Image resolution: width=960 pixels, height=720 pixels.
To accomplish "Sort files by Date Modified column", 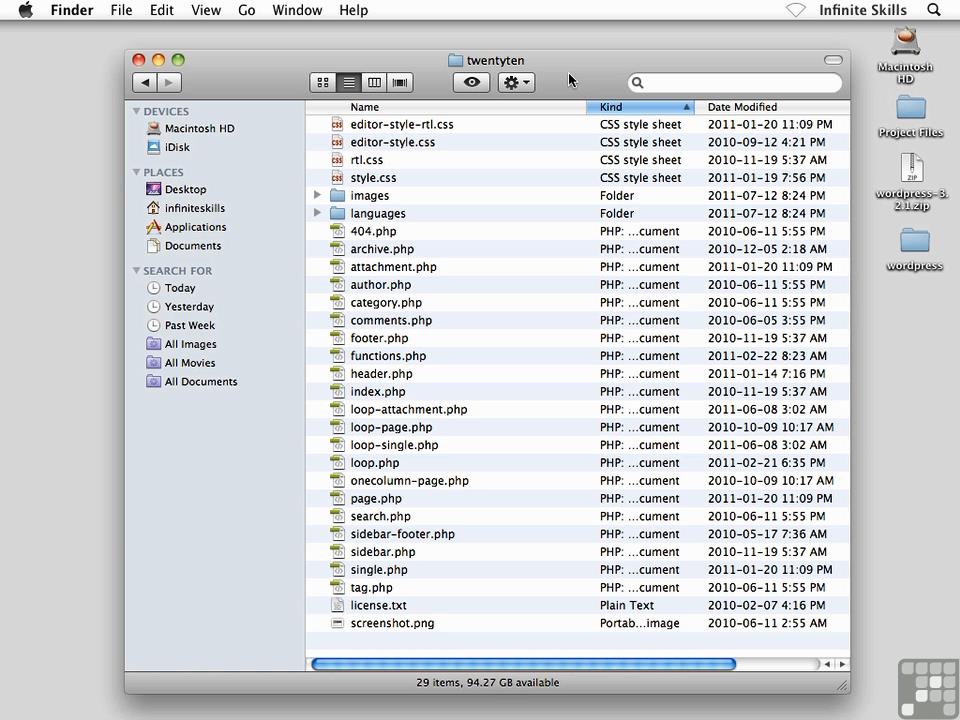I will 772,107.
